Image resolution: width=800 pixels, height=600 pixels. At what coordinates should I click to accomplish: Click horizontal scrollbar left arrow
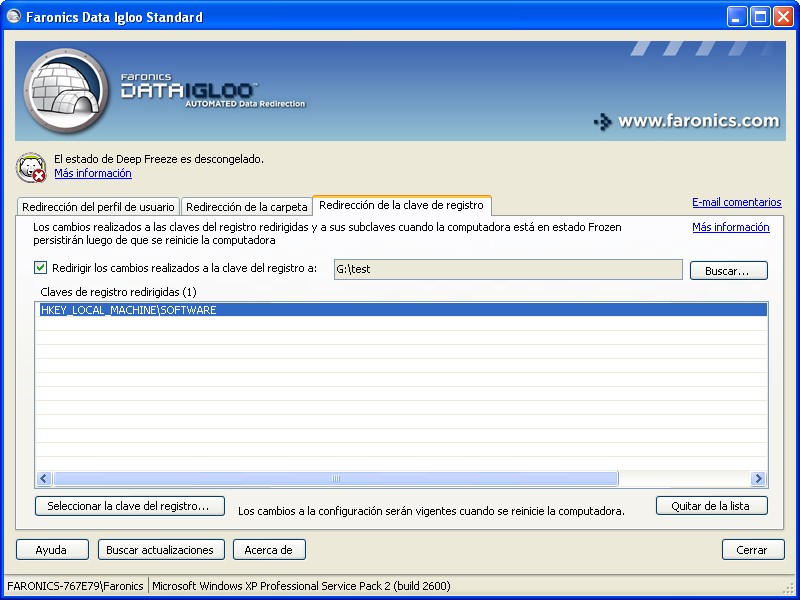point(43,478)
